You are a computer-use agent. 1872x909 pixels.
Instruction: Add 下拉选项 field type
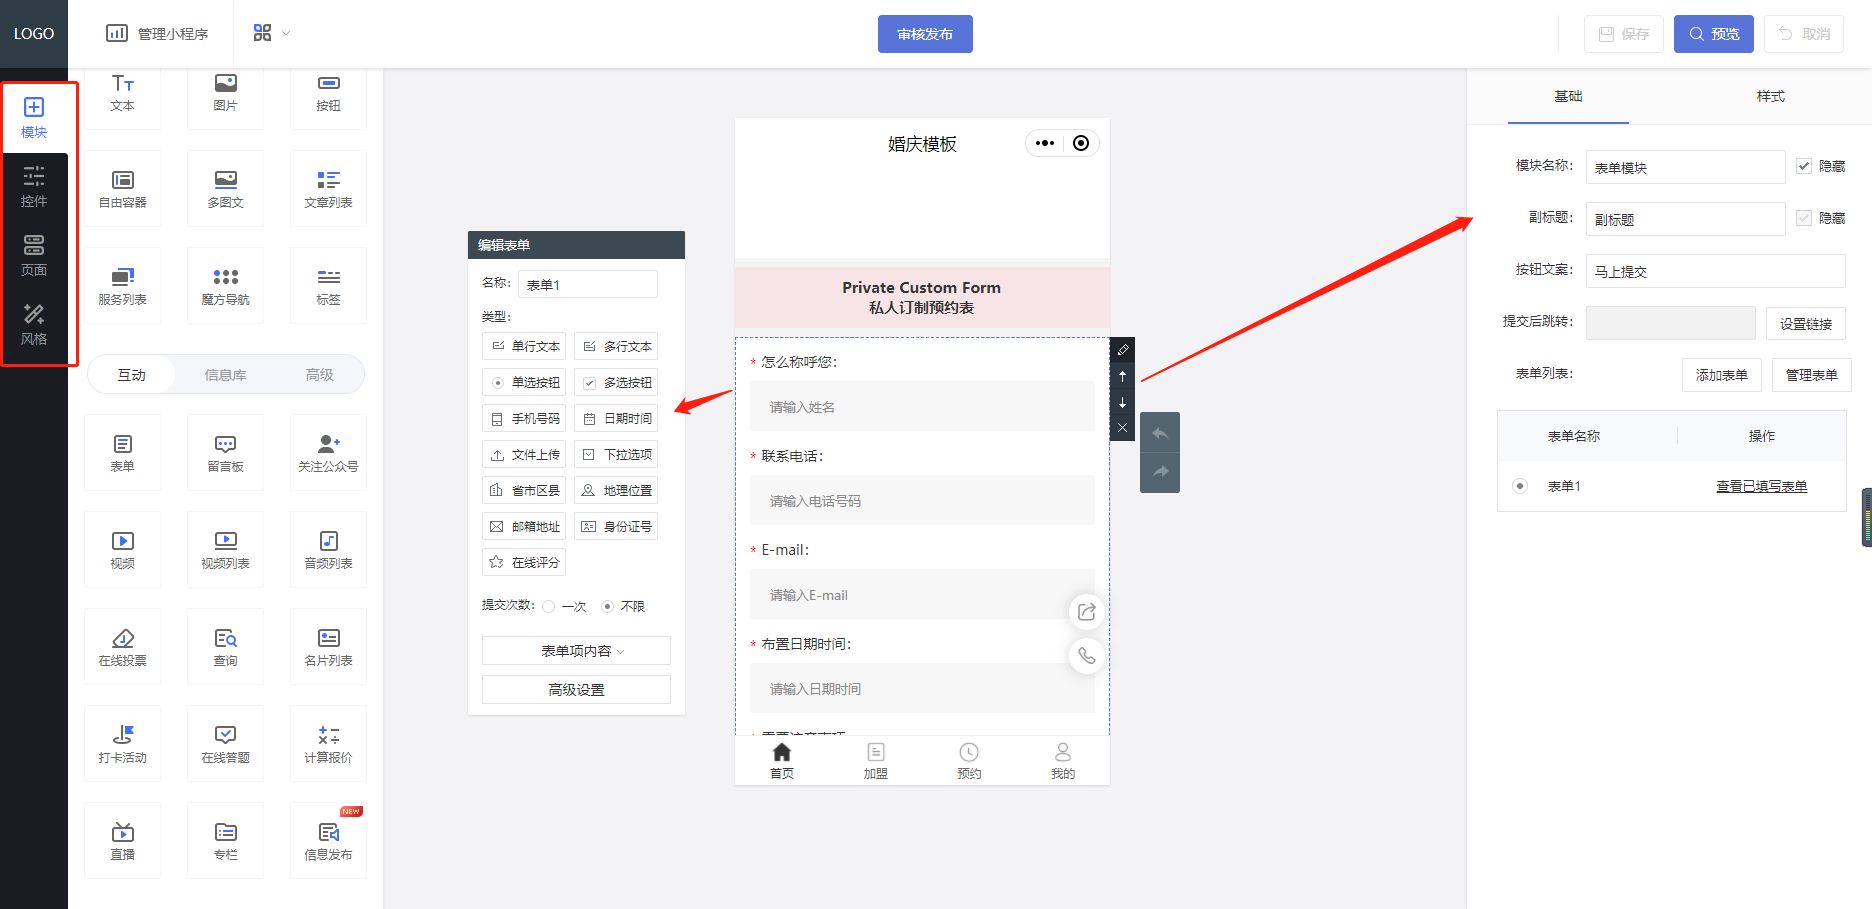[616, 455]
